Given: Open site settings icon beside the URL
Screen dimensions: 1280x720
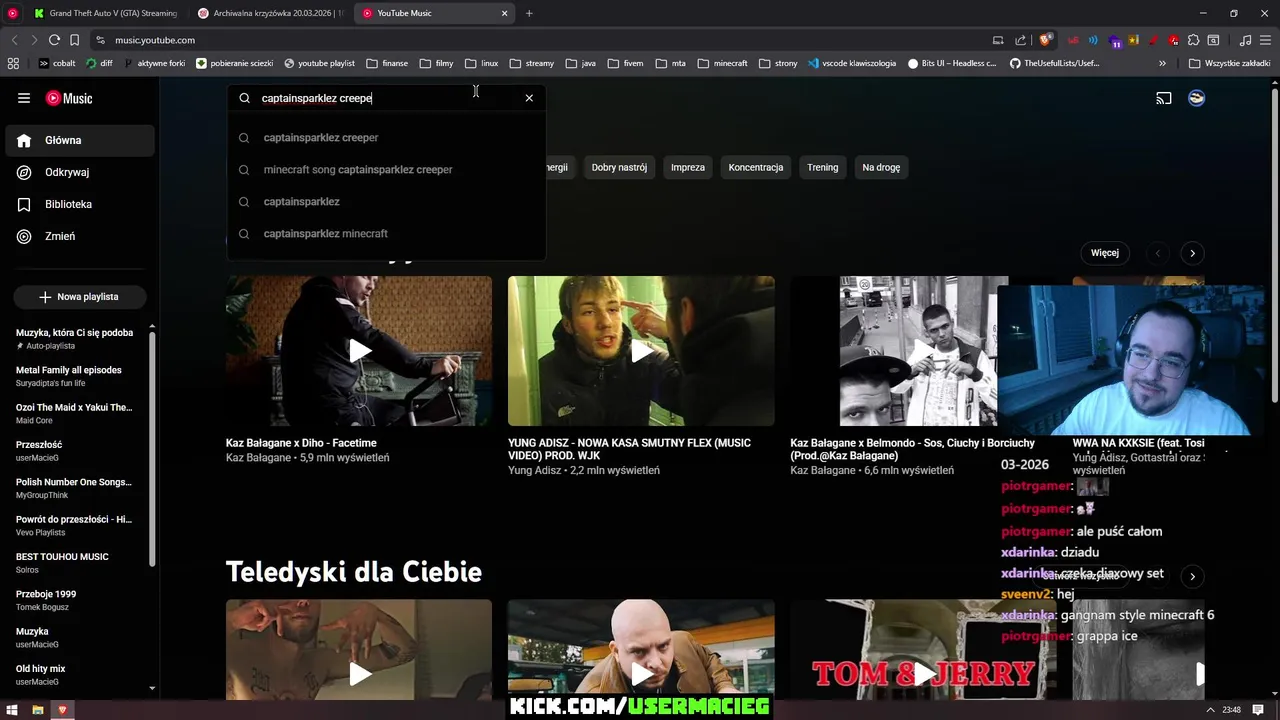Looking at the screenshot, I should point(100,40).
